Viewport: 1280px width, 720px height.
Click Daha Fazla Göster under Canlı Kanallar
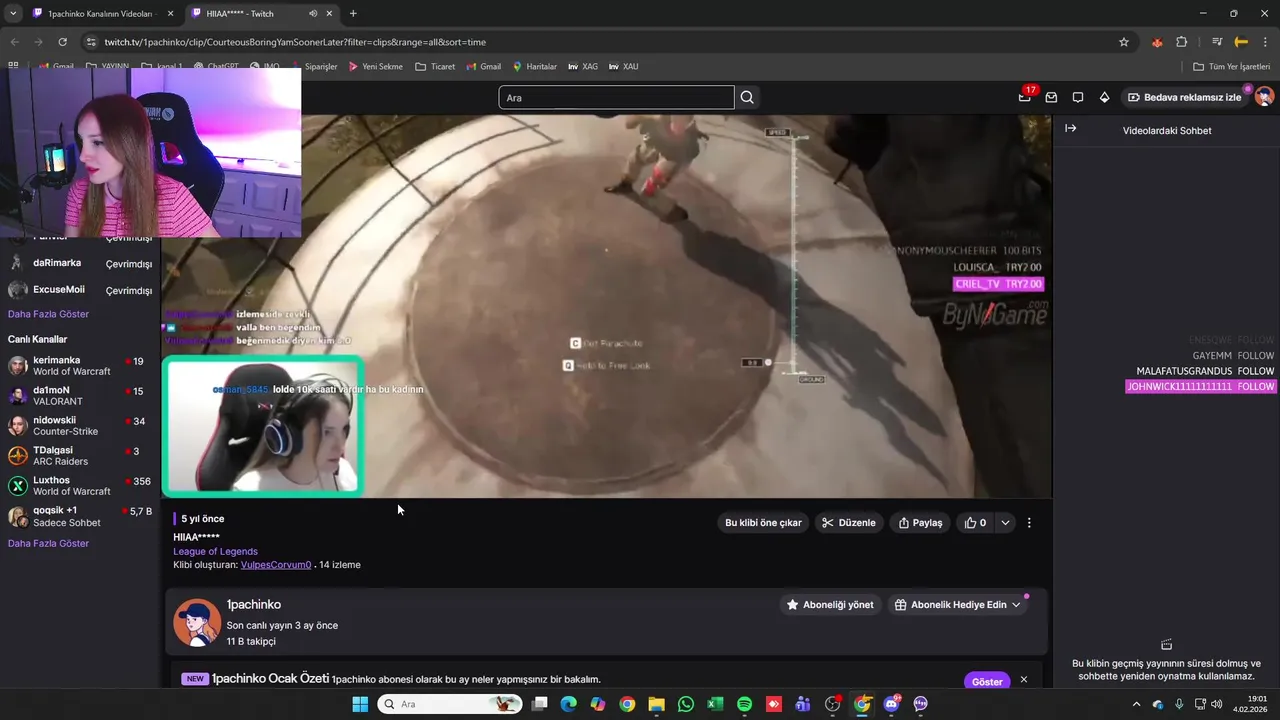point(48,543)
